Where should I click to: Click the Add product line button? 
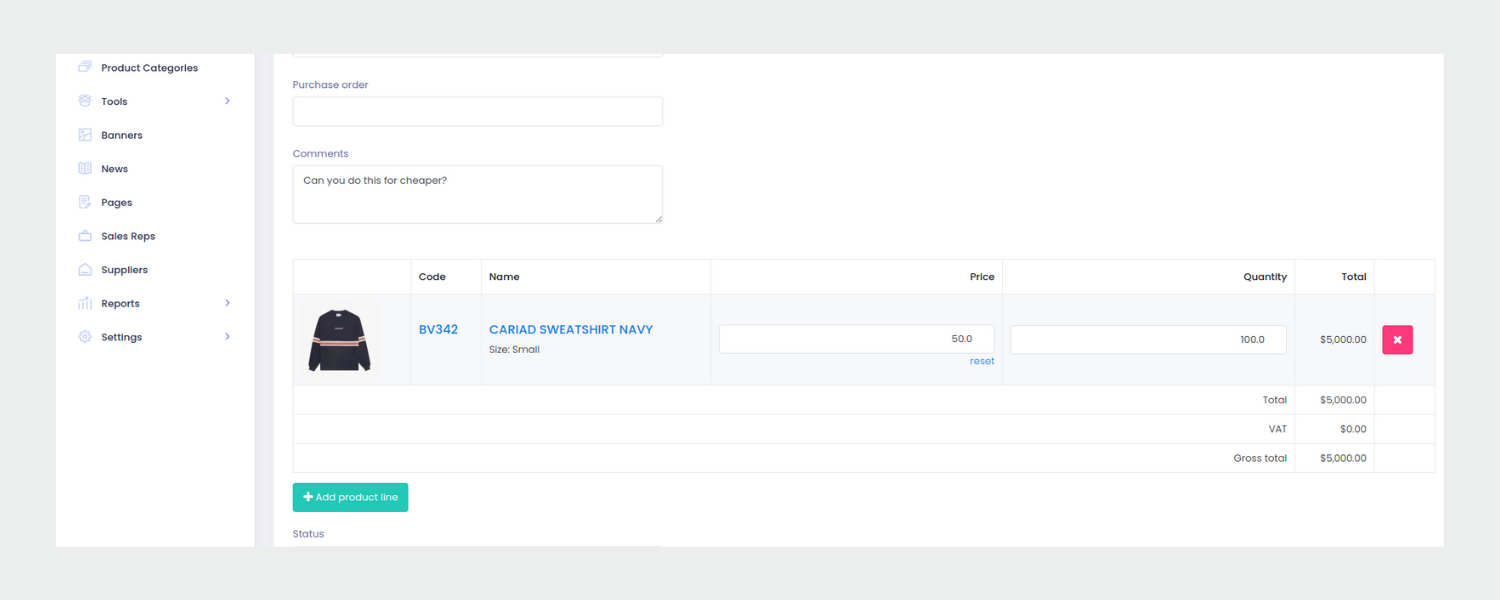coord(350,497)
